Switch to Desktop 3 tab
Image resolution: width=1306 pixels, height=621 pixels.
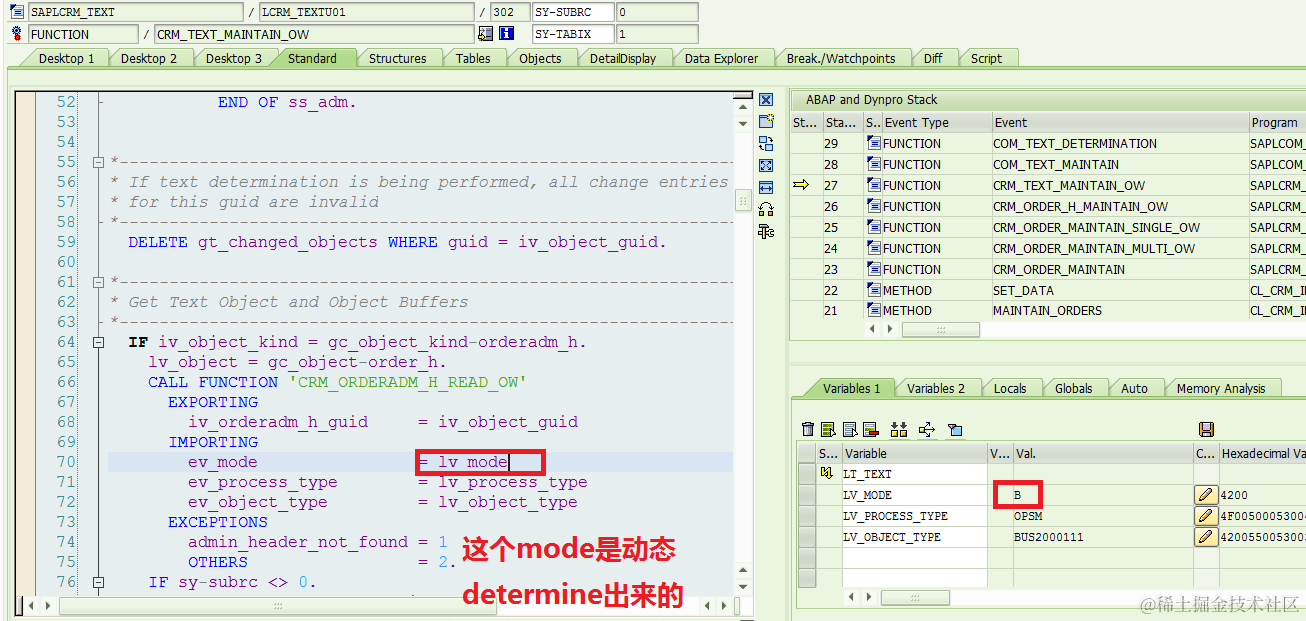click(234, 58)
